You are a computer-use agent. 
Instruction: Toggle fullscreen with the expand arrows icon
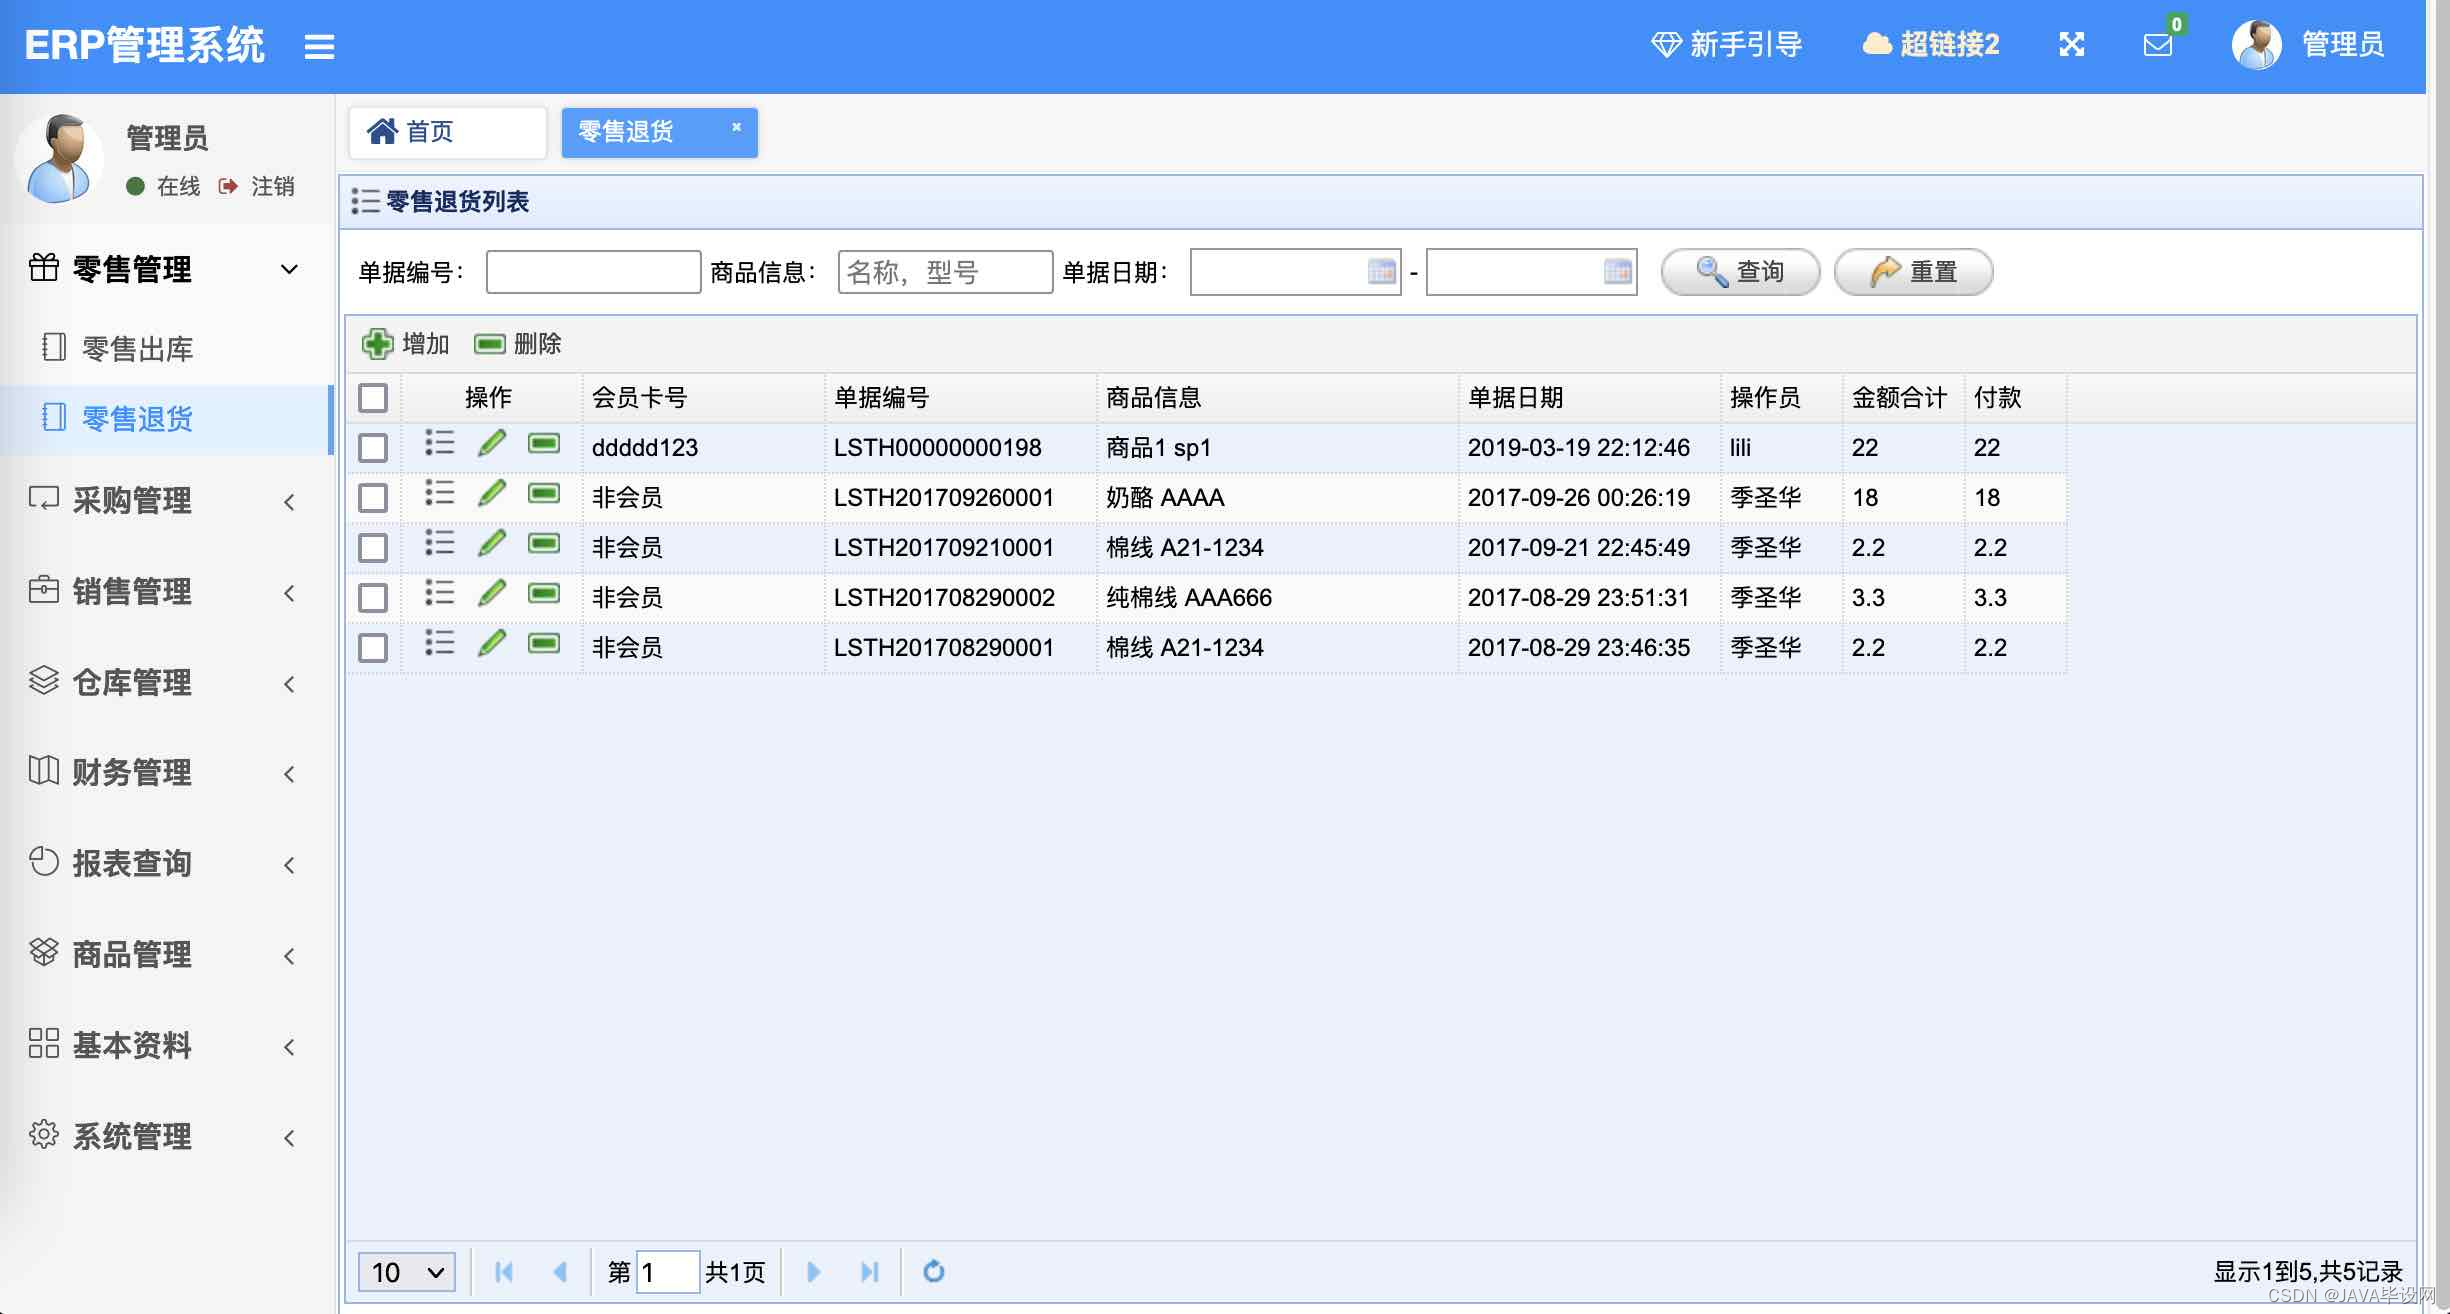point(2072,44)
